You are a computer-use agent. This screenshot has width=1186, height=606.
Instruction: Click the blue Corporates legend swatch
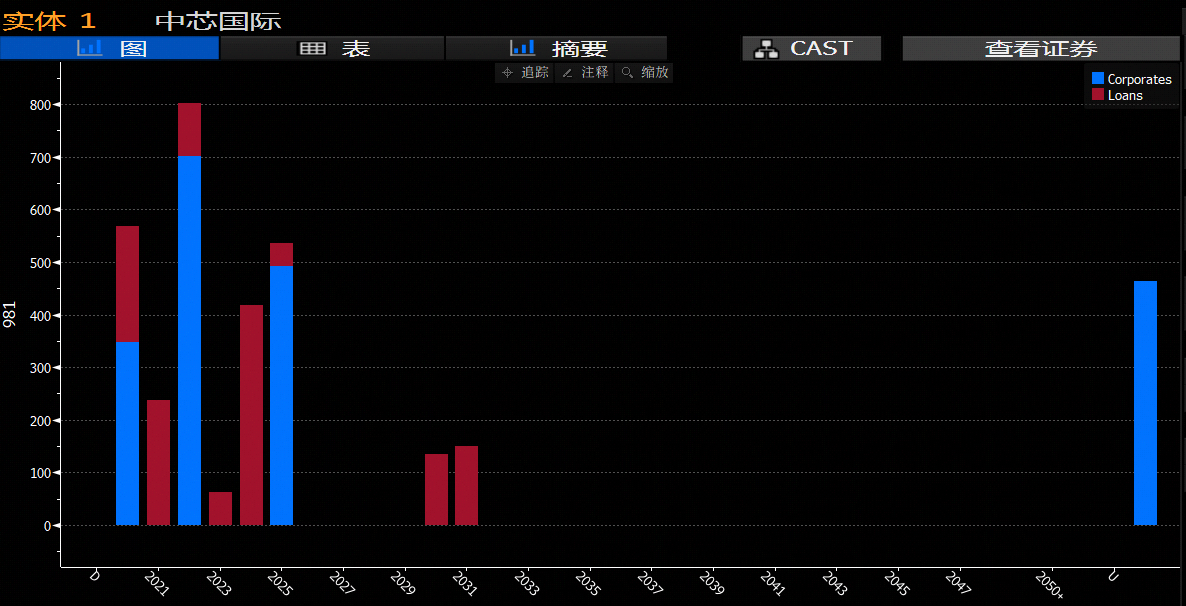pyautogui.click(x=1098, y=79)
